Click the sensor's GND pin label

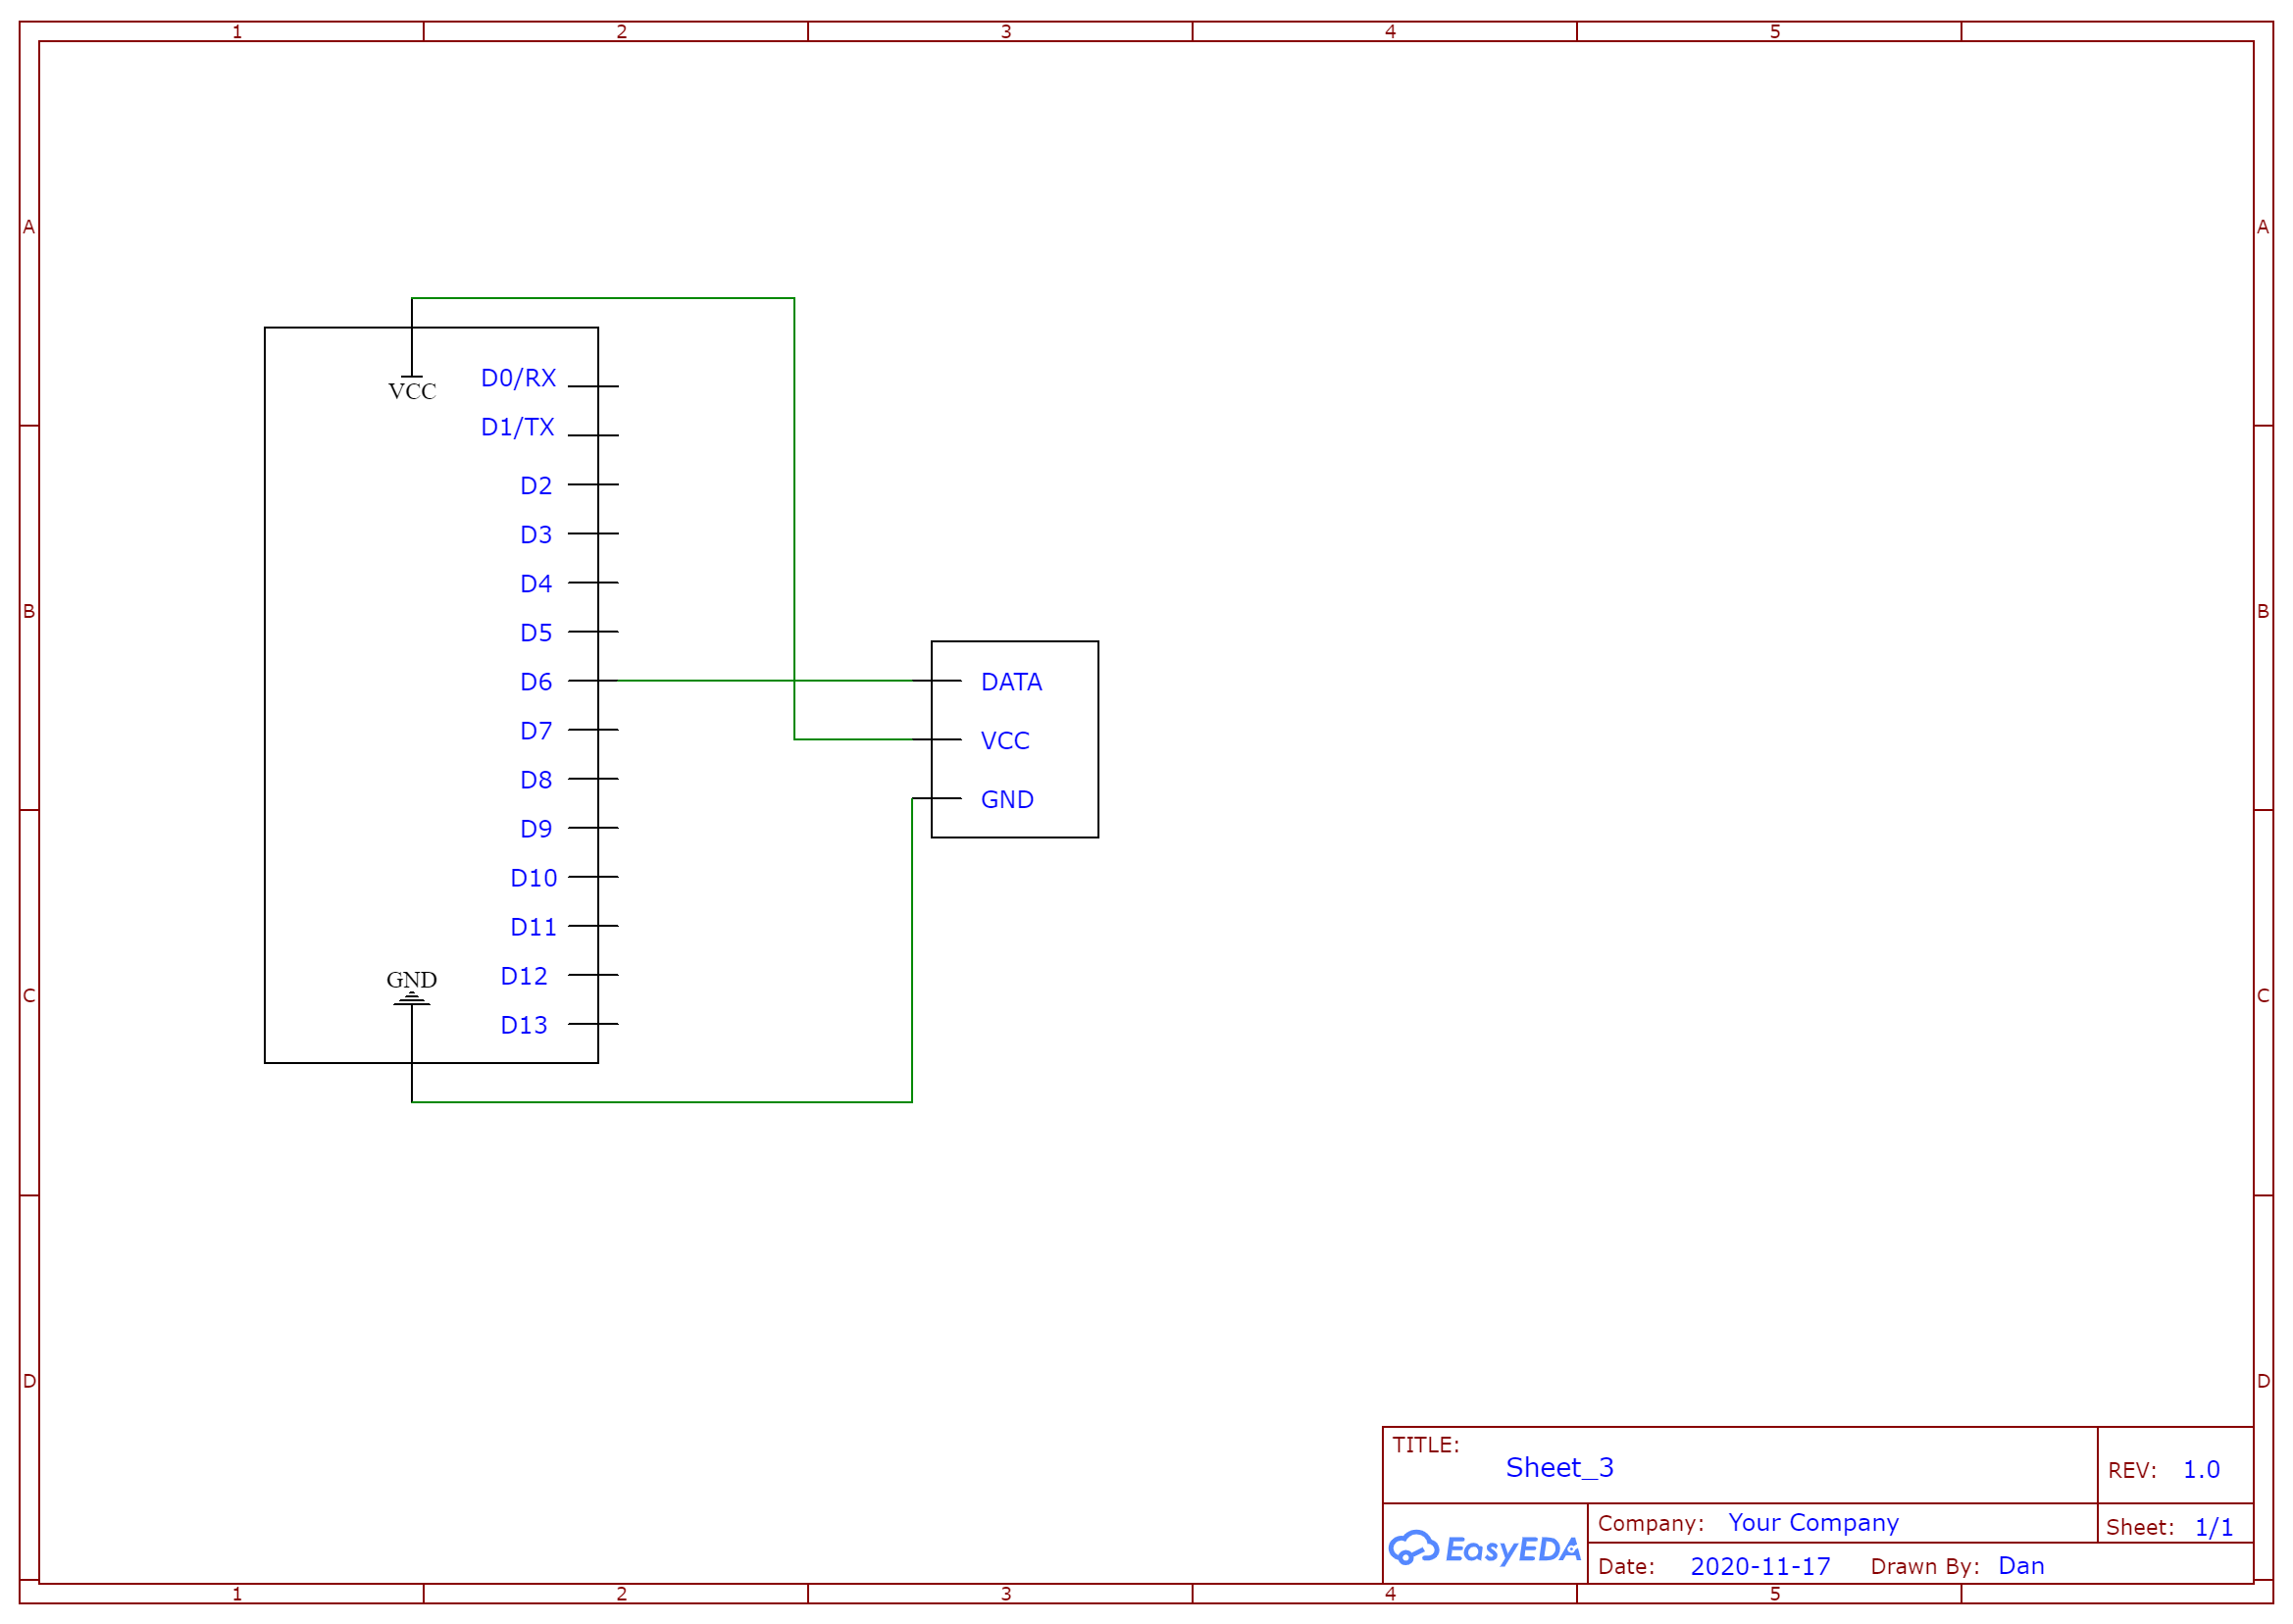pos(1007,800)
